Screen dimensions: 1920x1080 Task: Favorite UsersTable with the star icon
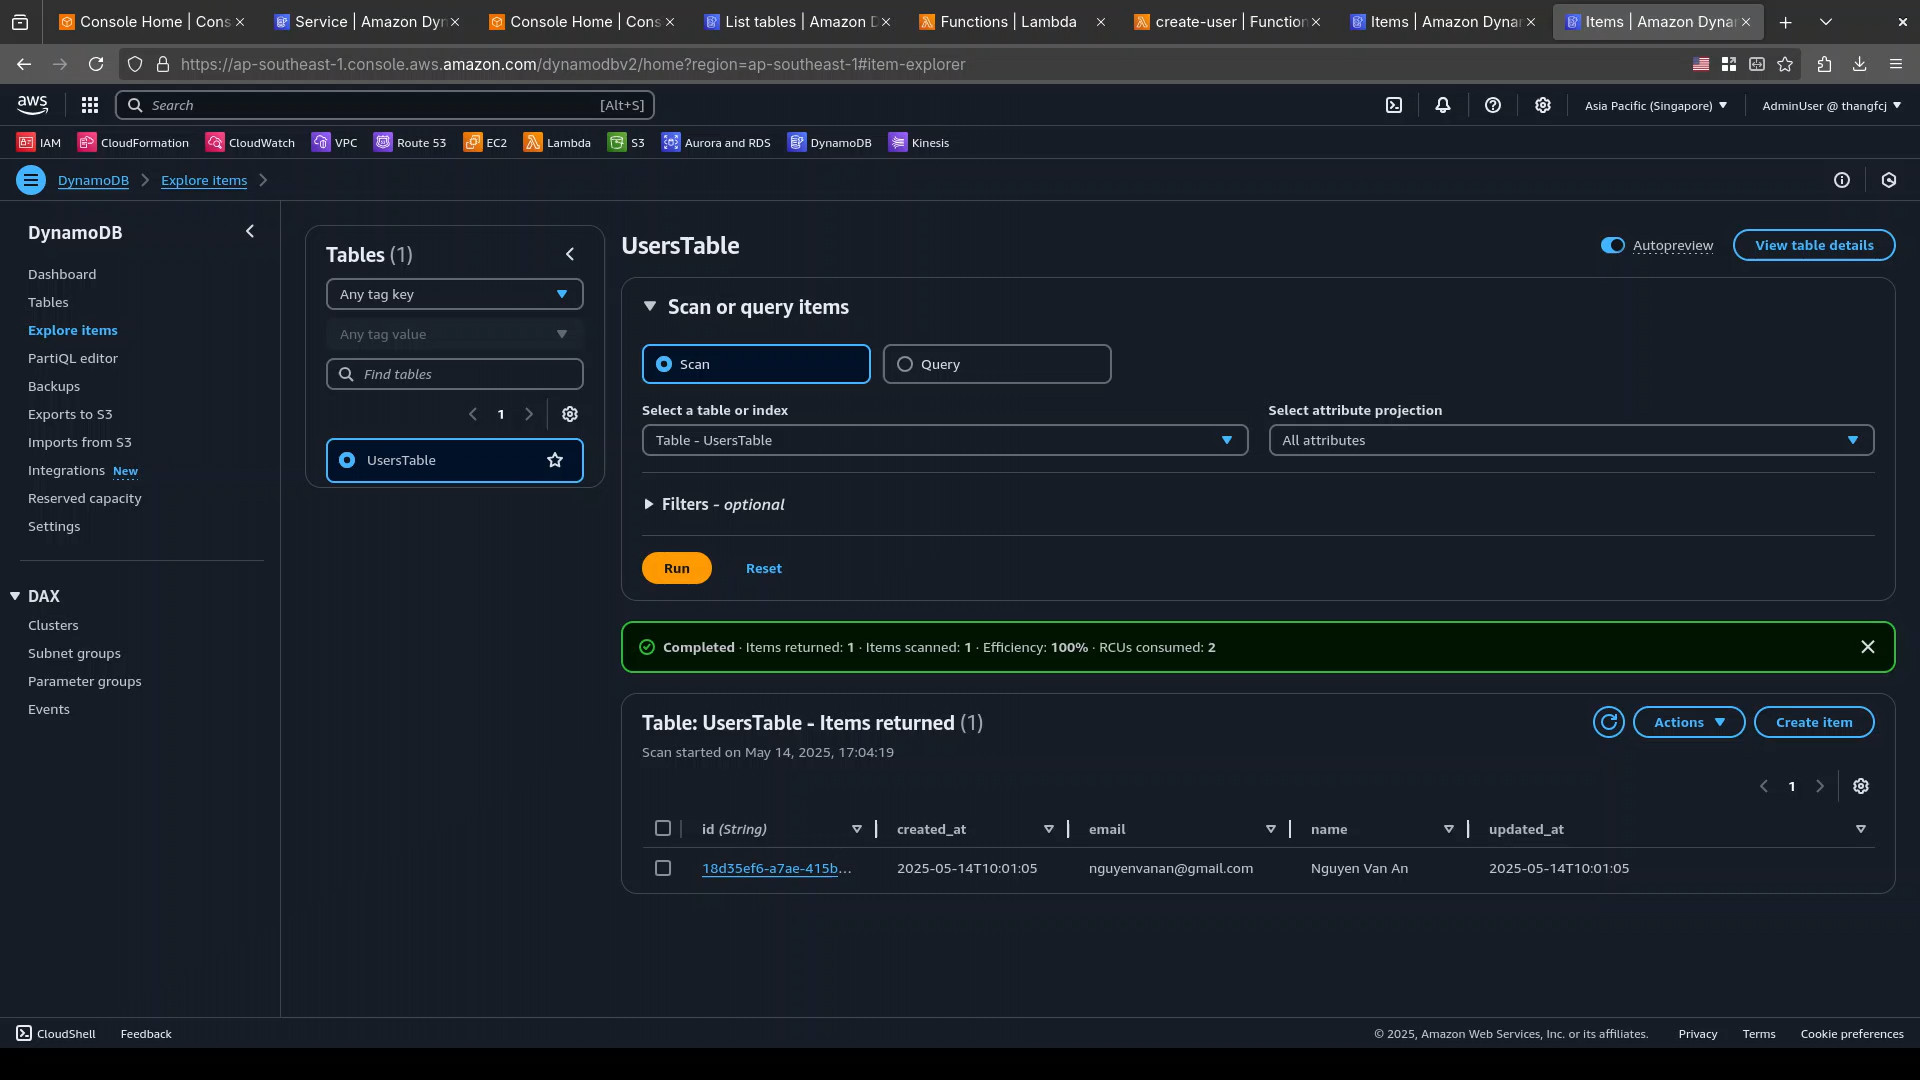click(555, 460)
